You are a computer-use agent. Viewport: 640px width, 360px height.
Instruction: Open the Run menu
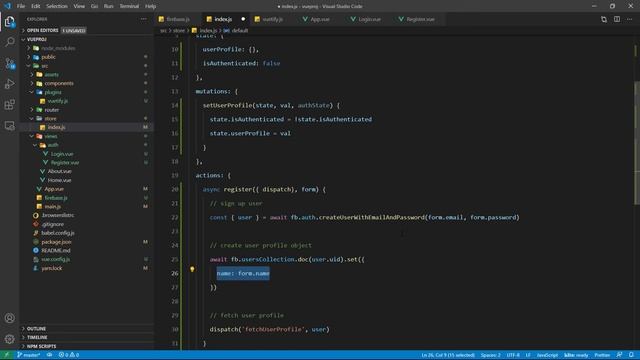(109, 6)
